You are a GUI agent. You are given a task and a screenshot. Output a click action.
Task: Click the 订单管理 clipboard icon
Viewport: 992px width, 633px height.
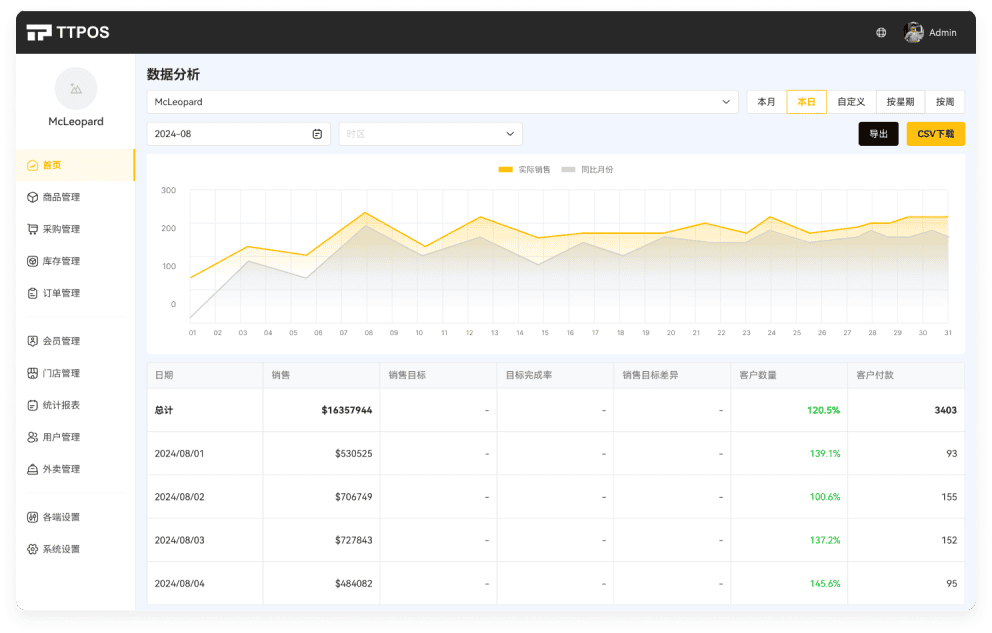pos(33,293)
